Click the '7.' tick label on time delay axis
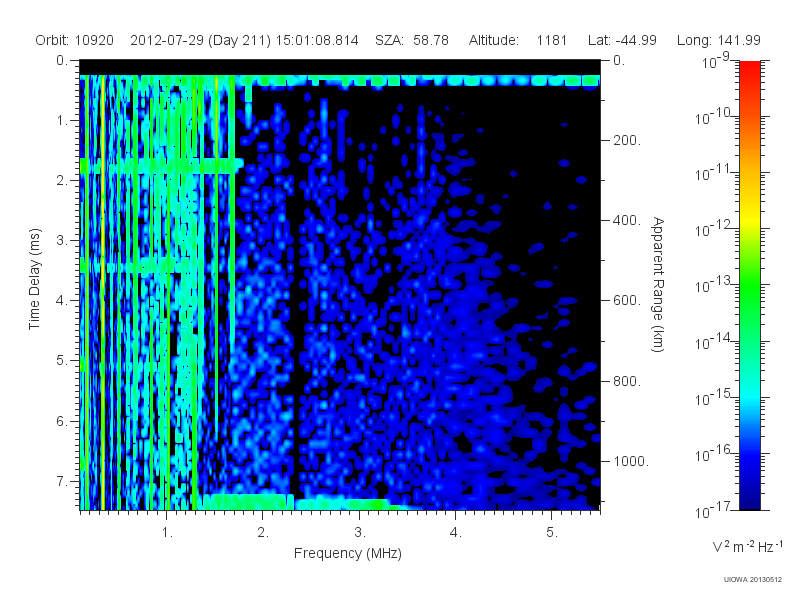 pyautogui.click(x=62, y=481)
